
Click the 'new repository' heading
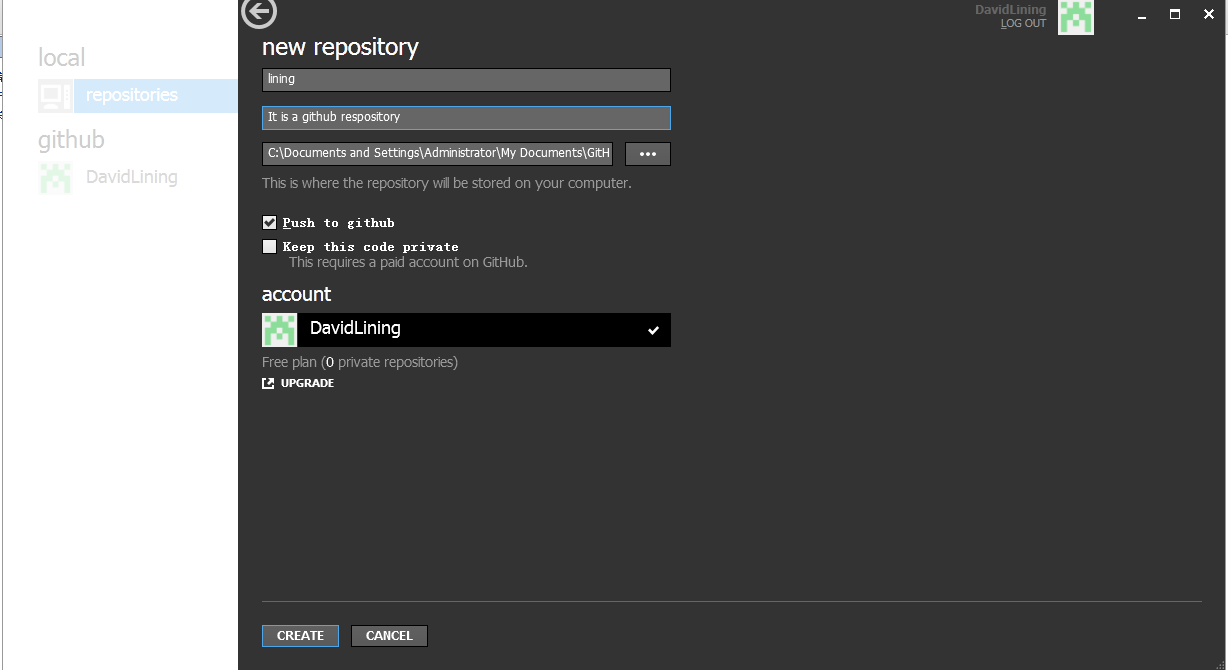point(340,47)
